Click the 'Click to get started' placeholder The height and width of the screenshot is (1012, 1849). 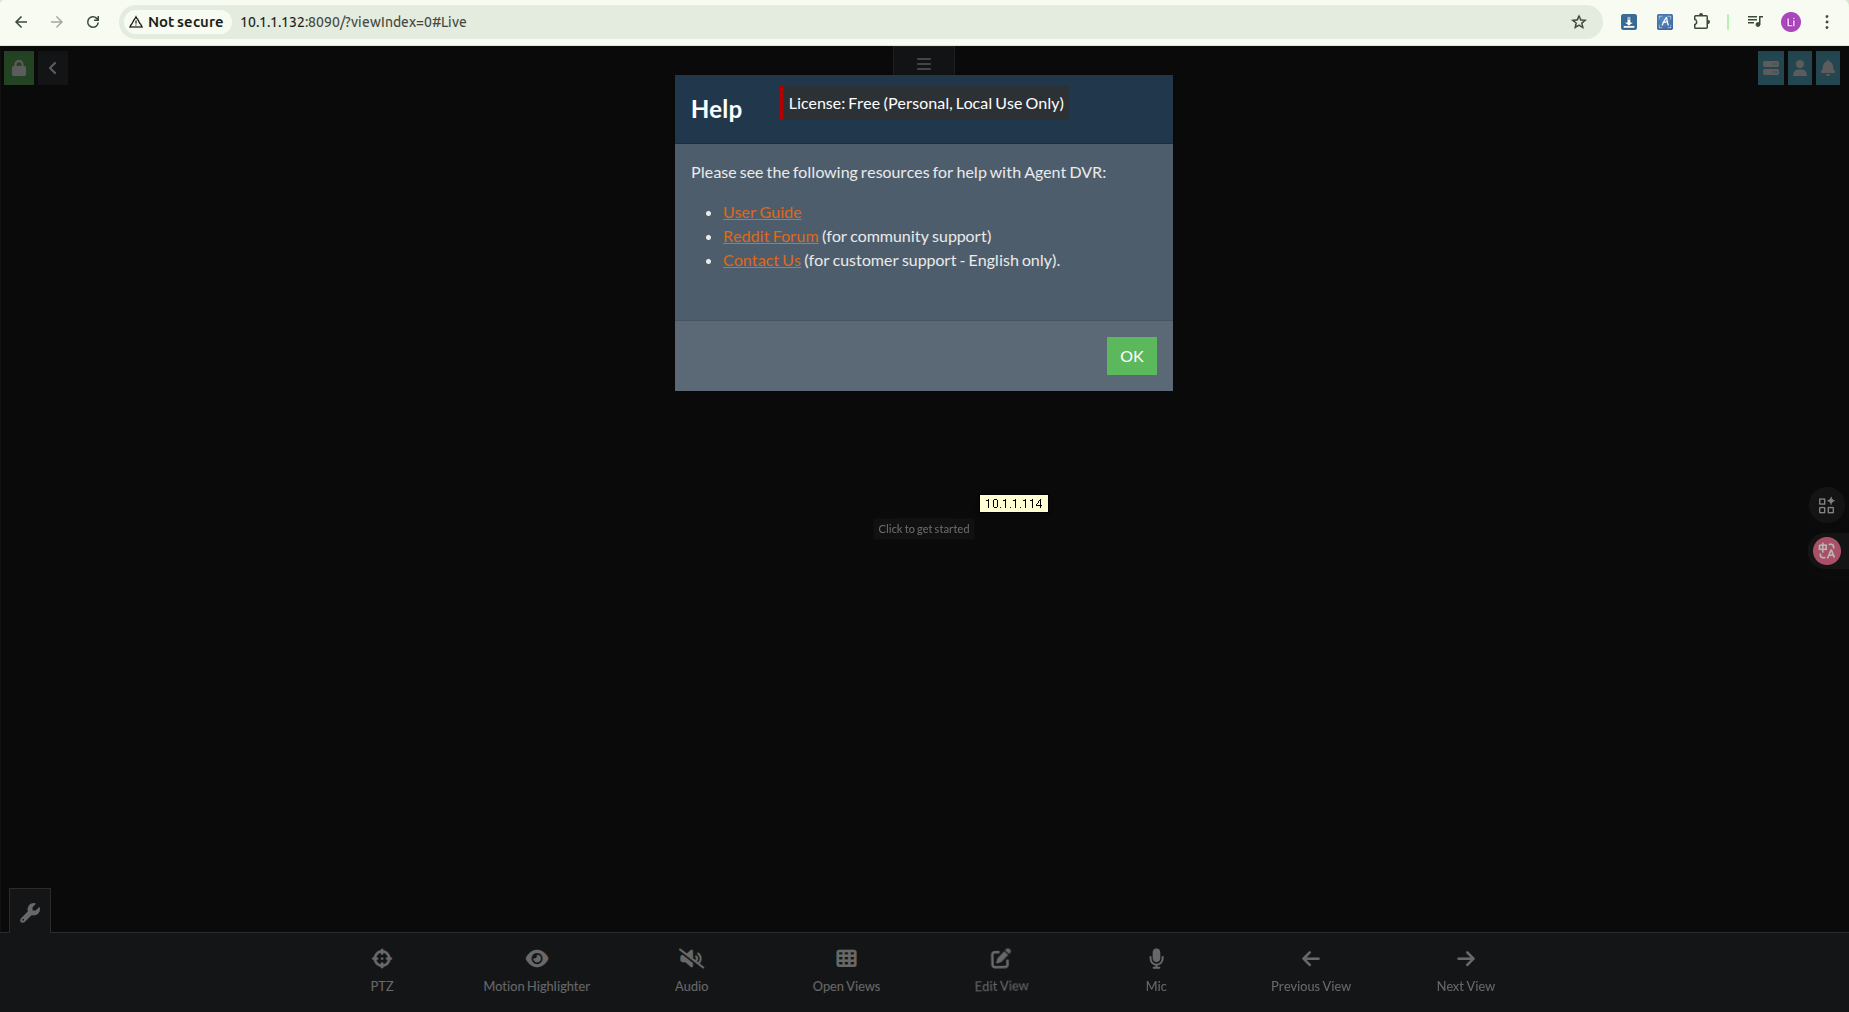923,529
